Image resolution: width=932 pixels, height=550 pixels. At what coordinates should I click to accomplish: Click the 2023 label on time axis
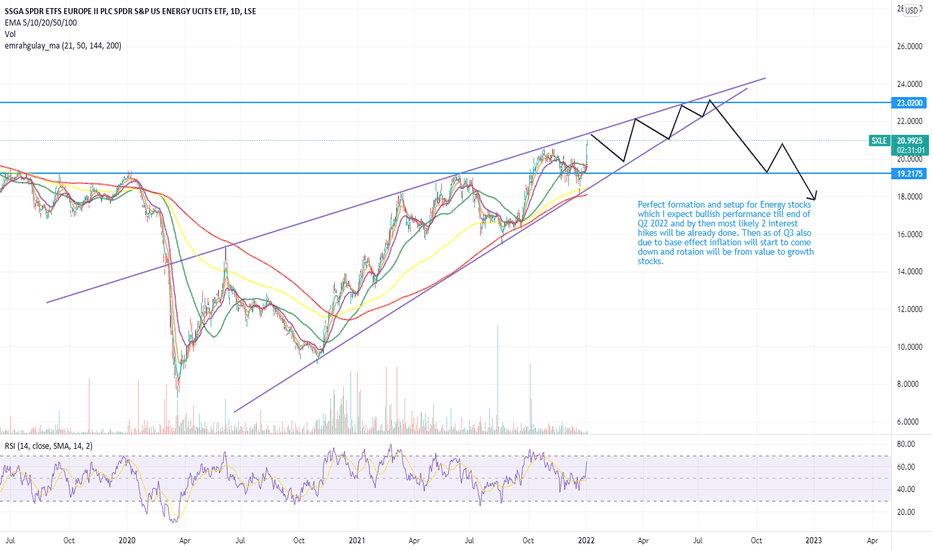click(814, 540)
